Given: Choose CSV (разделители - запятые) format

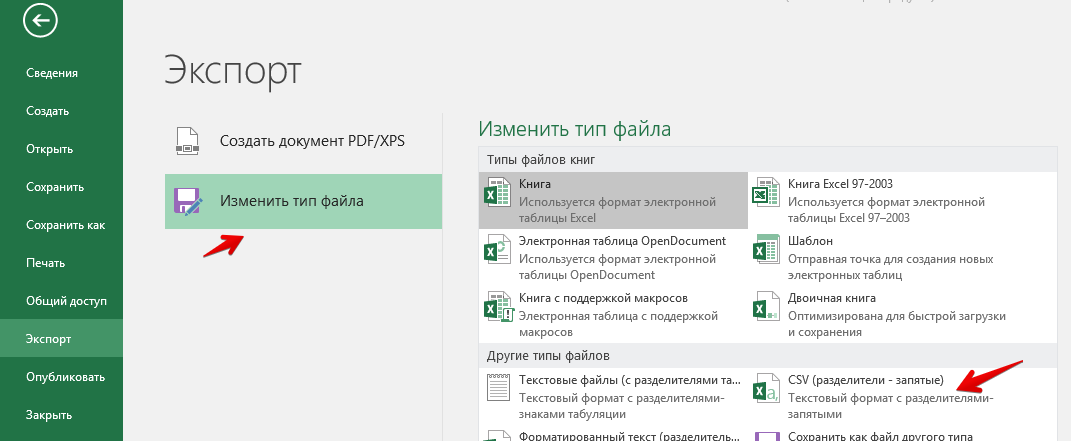Looking at the screenshot, I should [865, 381].
